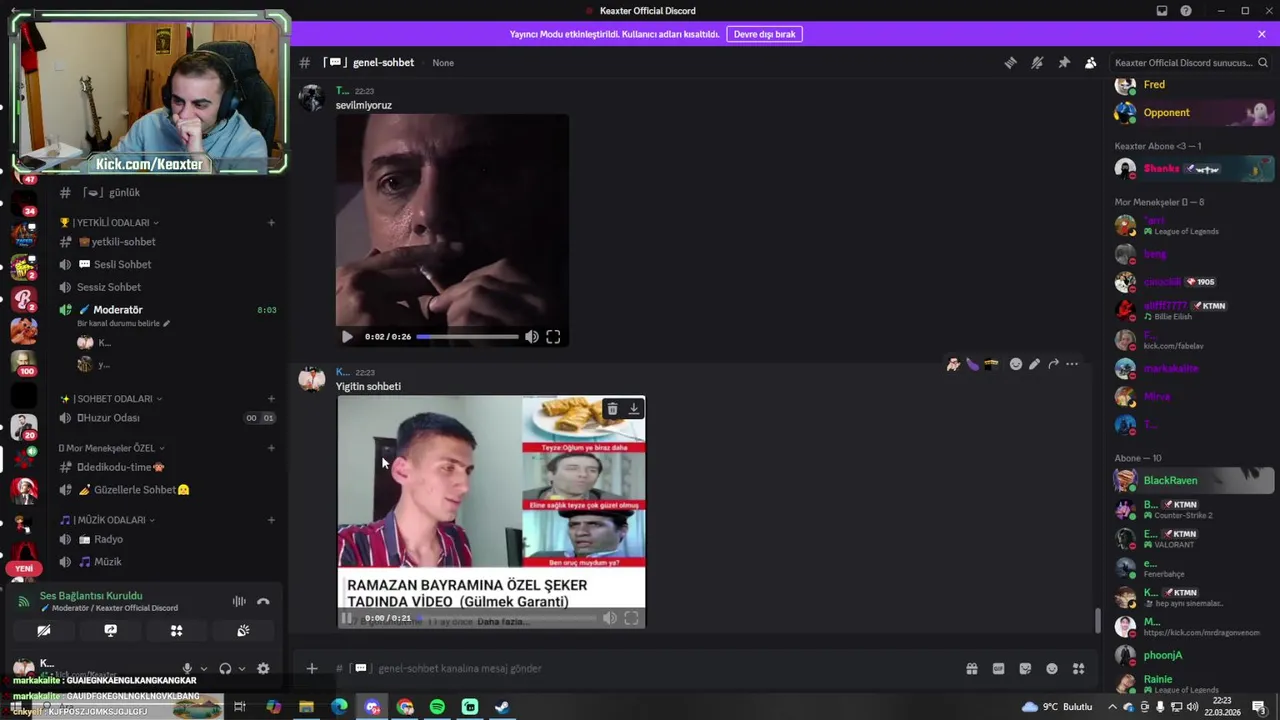Edit the Yigitin sohbeti message
The image size is (1280, 720).
click(x=1034, y=364)
